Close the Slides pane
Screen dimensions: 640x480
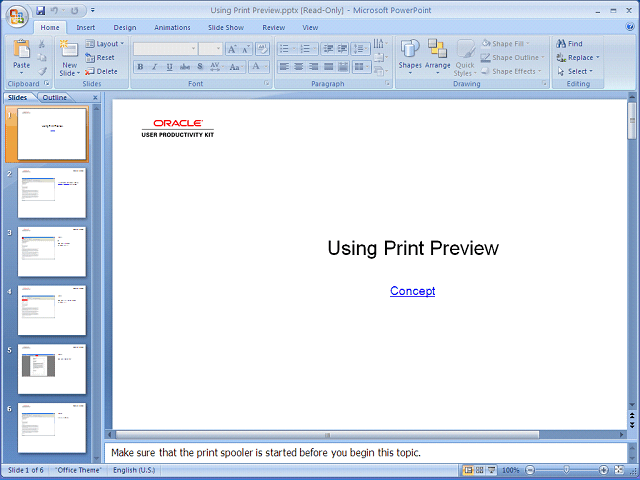95,98
